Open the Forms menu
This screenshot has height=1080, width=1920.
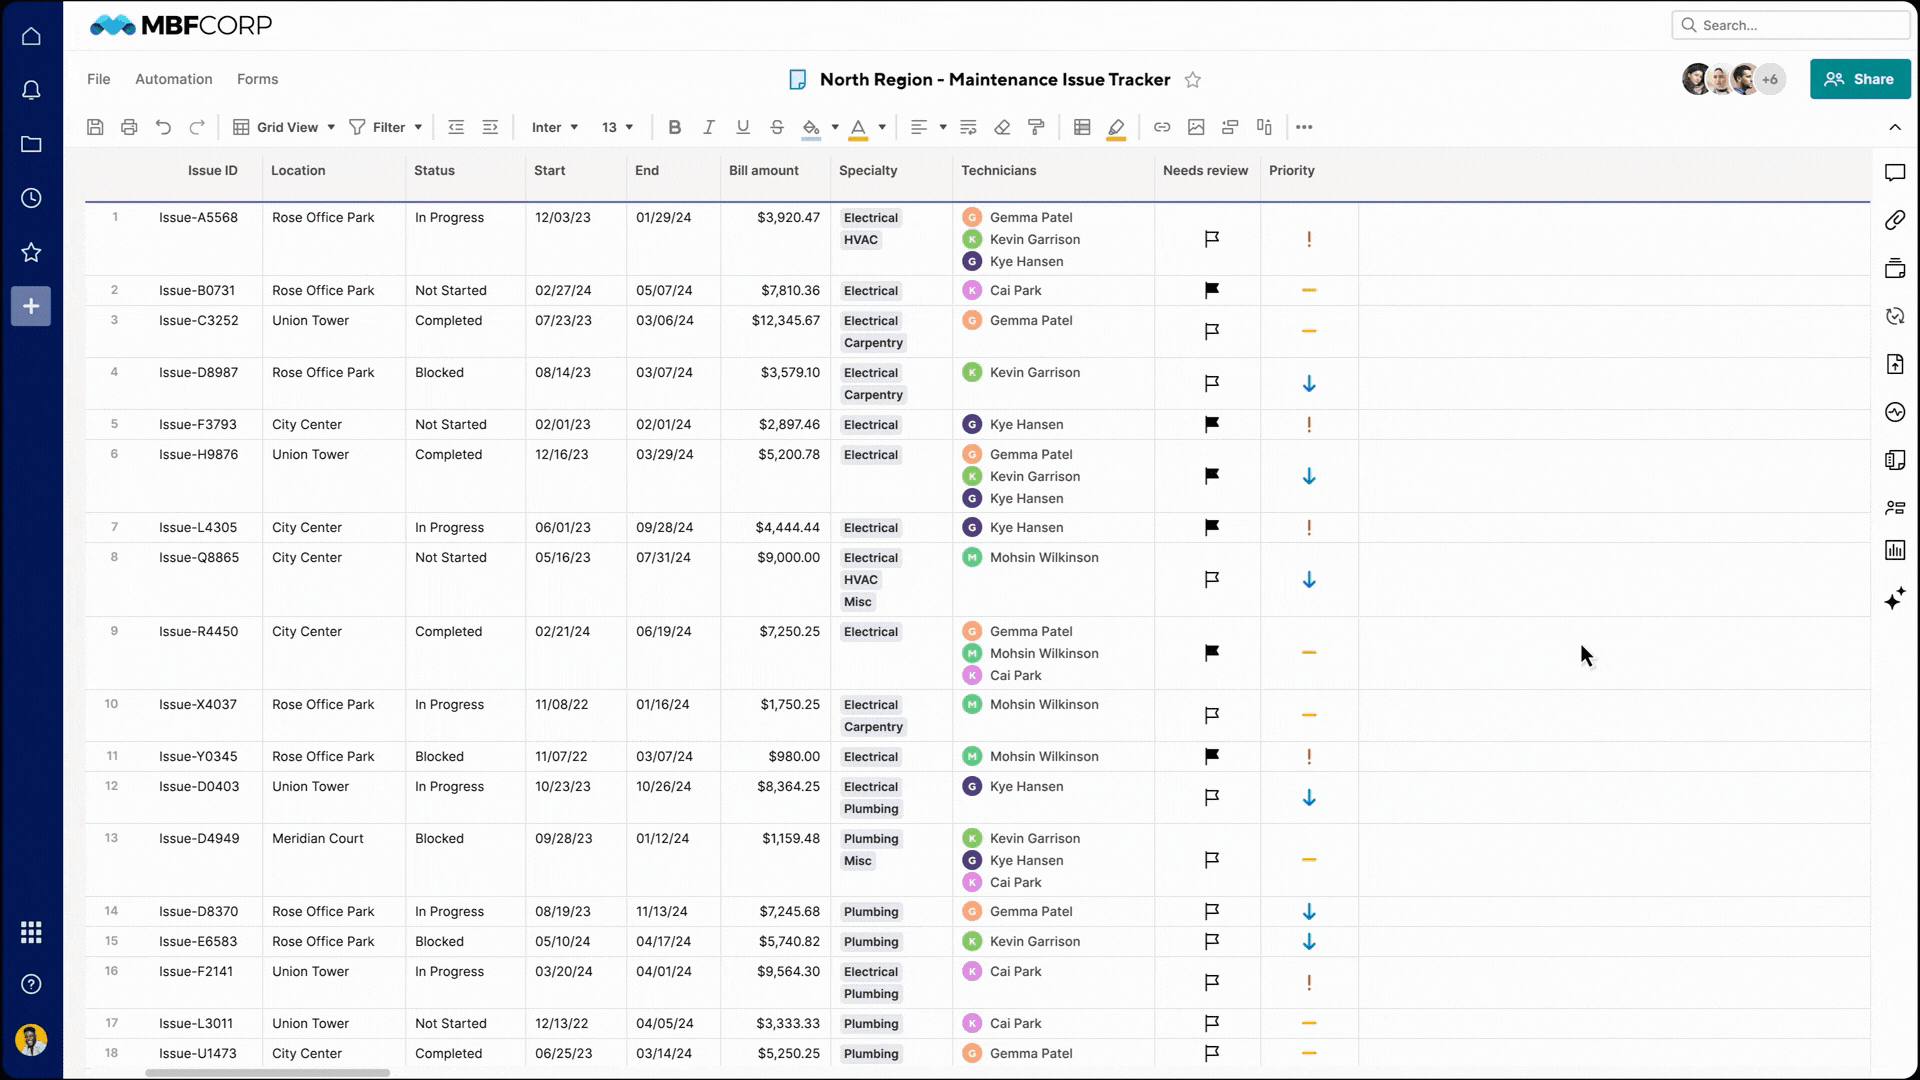[257, 79]
